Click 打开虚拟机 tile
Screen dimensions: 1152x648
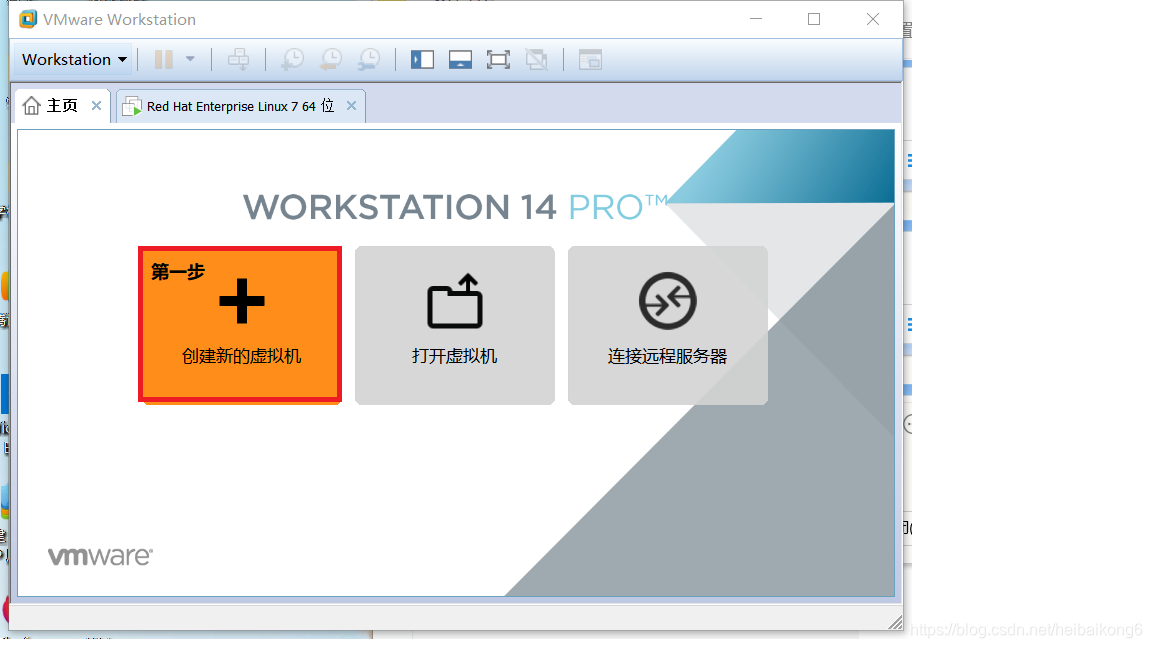point(455,325)
